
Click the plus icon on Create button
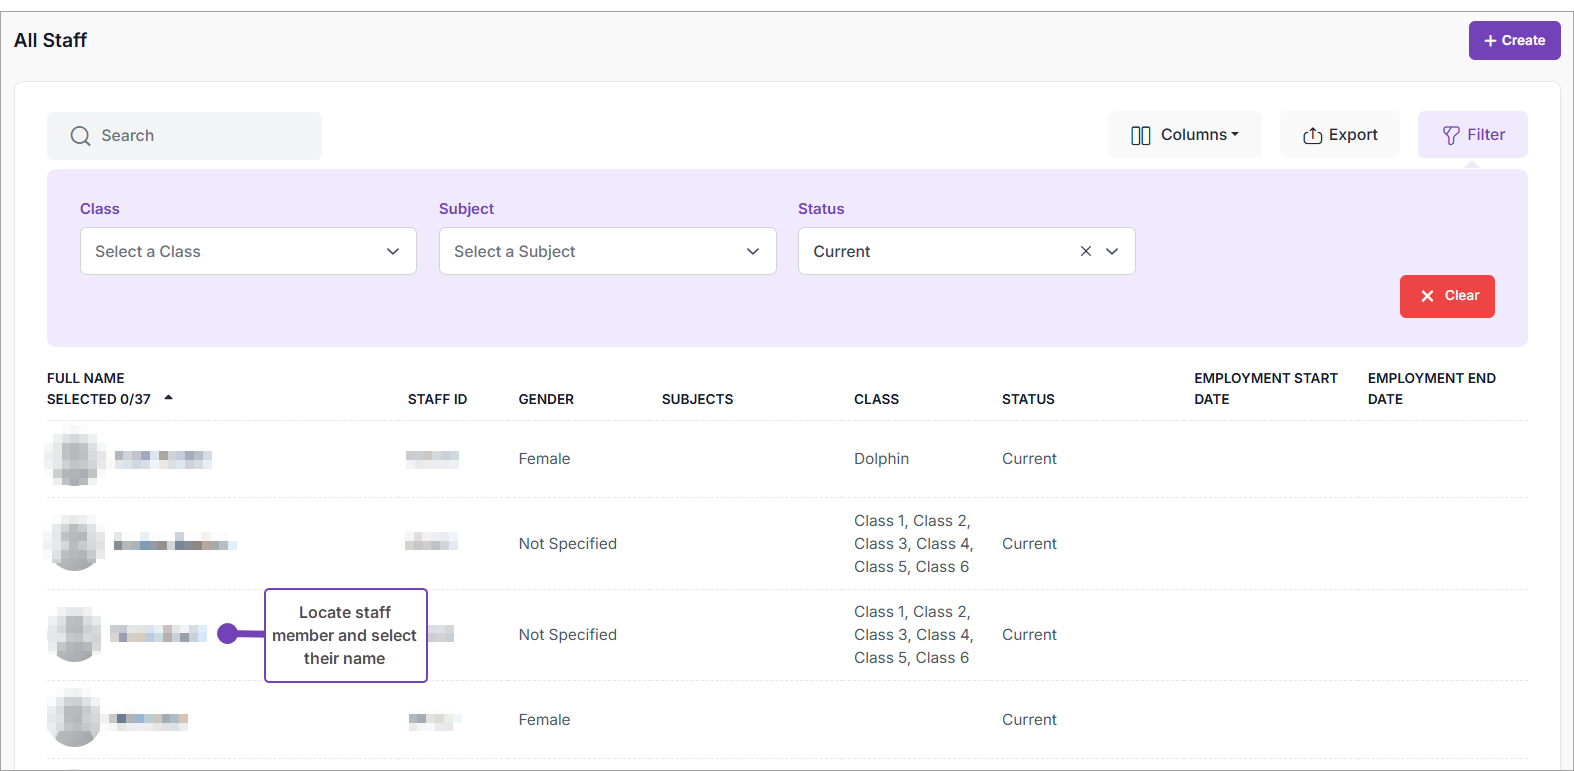(x=1490, y=41)
